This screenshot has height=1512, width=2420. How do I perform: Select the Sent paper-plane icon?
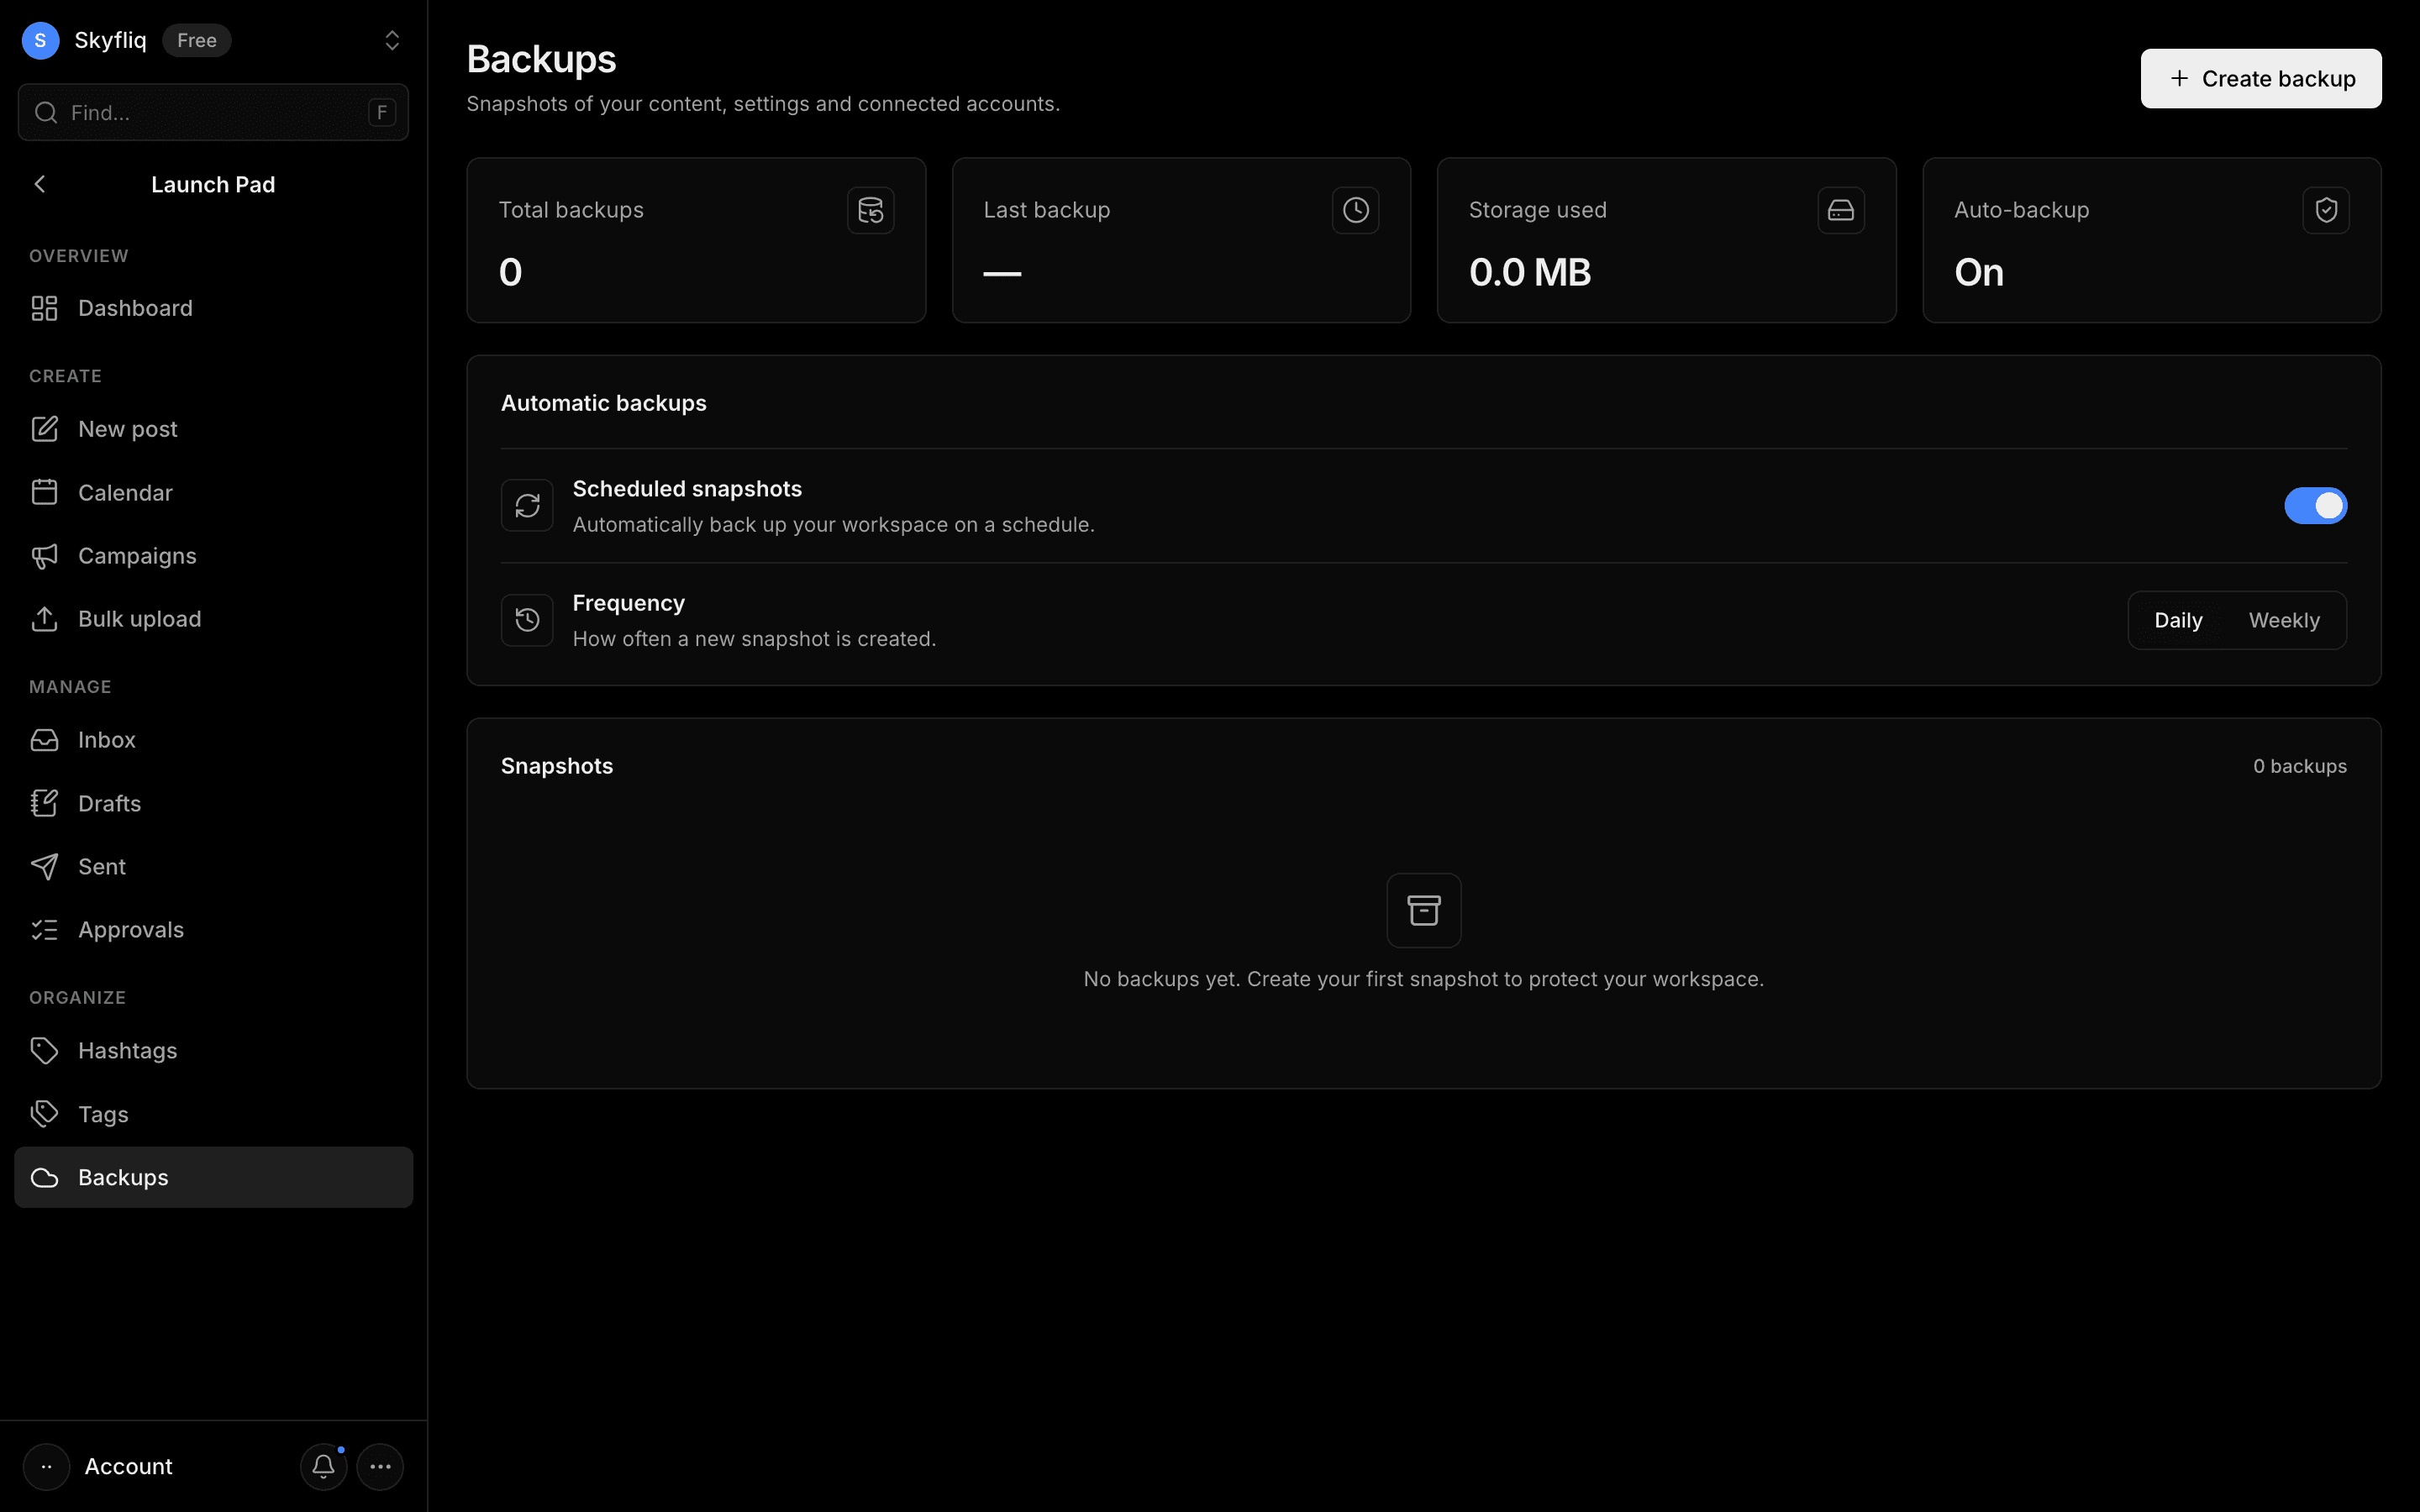click(x=44, y=866)
